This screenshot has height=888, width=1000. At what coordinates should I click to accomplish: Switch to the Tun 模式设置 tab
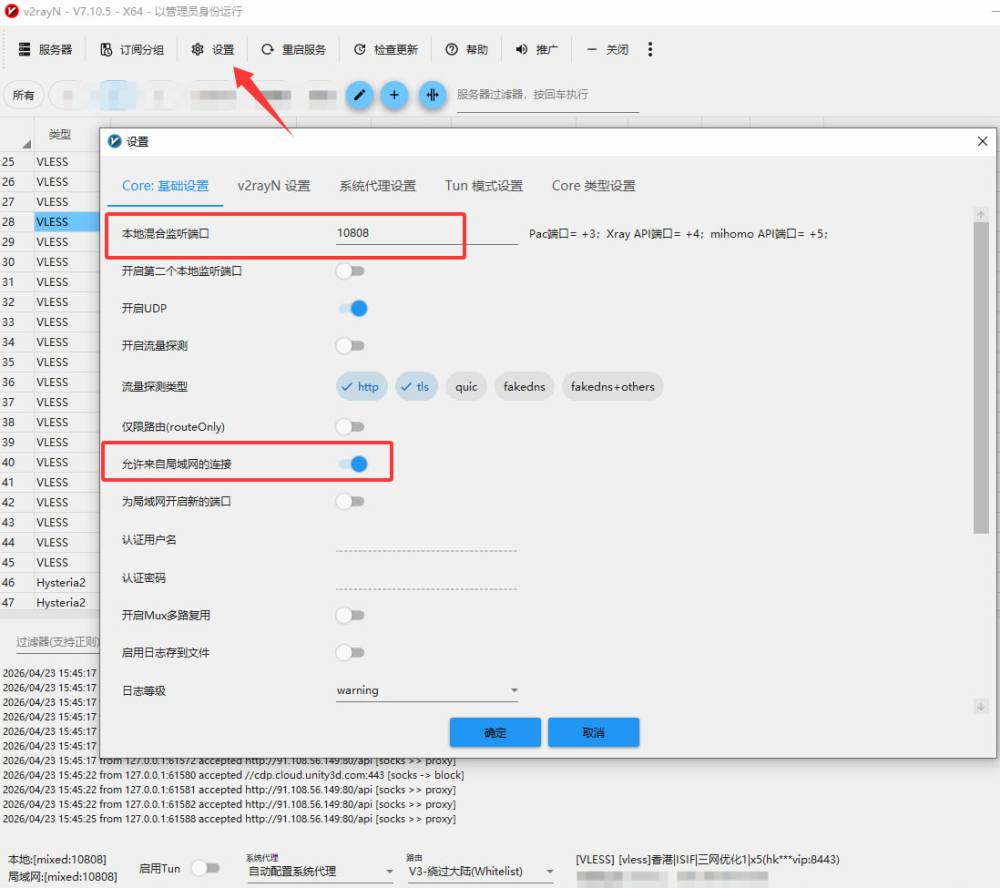pos(484,186)
